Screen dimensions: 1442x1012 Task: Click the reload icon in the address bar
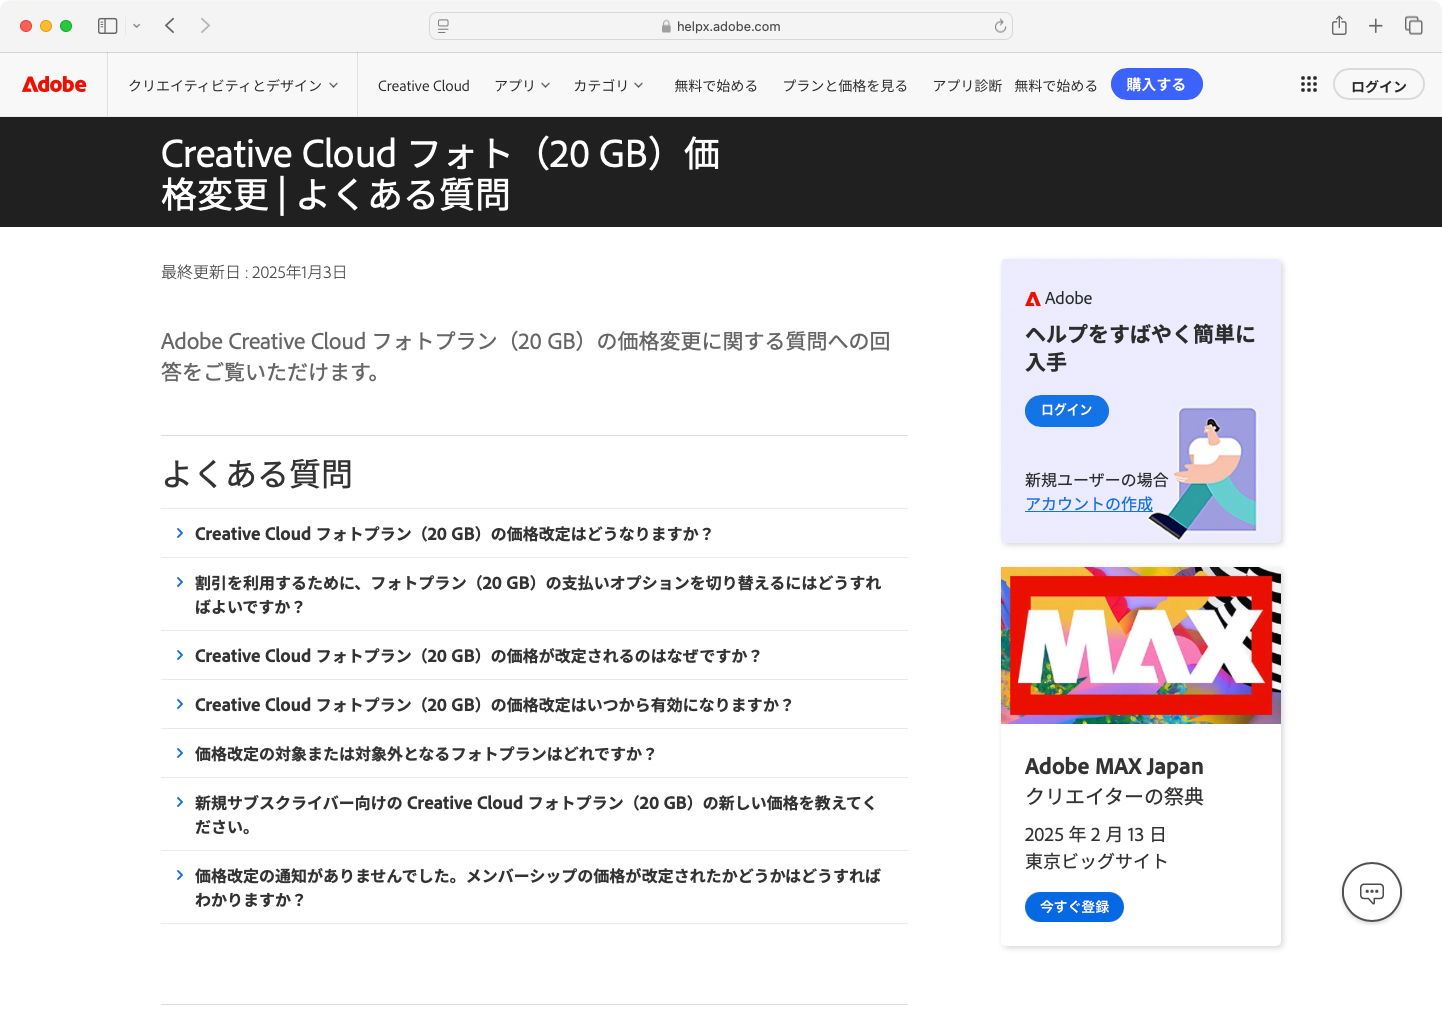click(x=999, y=25)
